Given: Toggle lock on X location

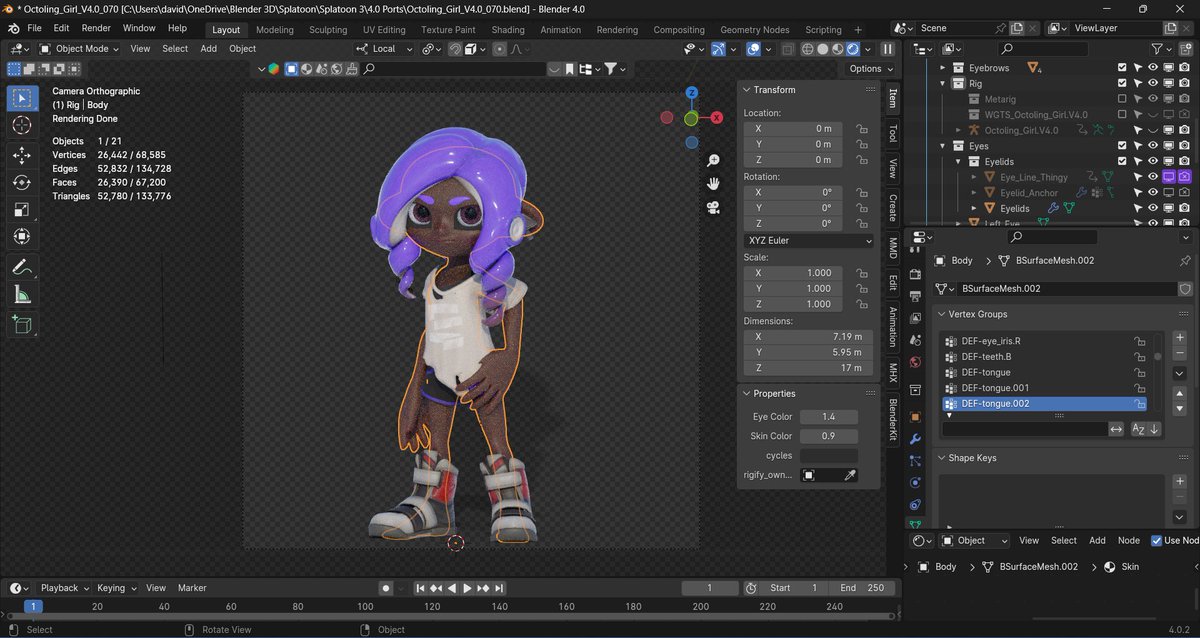Looking at the screenshot, I should tap(861, 128).
